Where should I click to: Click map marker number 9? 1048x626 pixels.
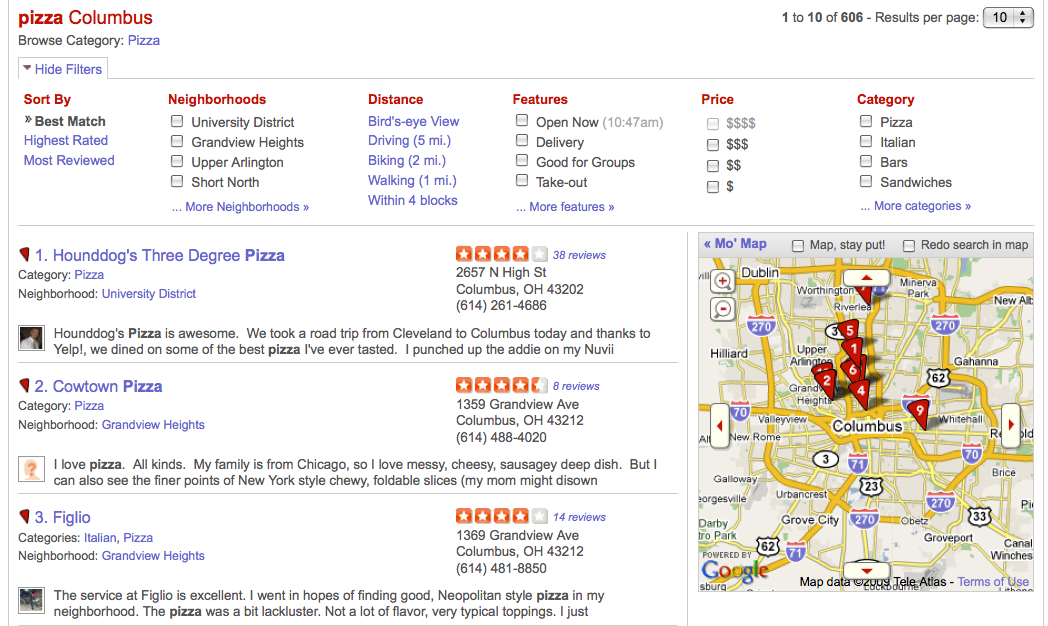tap(920, 412)
